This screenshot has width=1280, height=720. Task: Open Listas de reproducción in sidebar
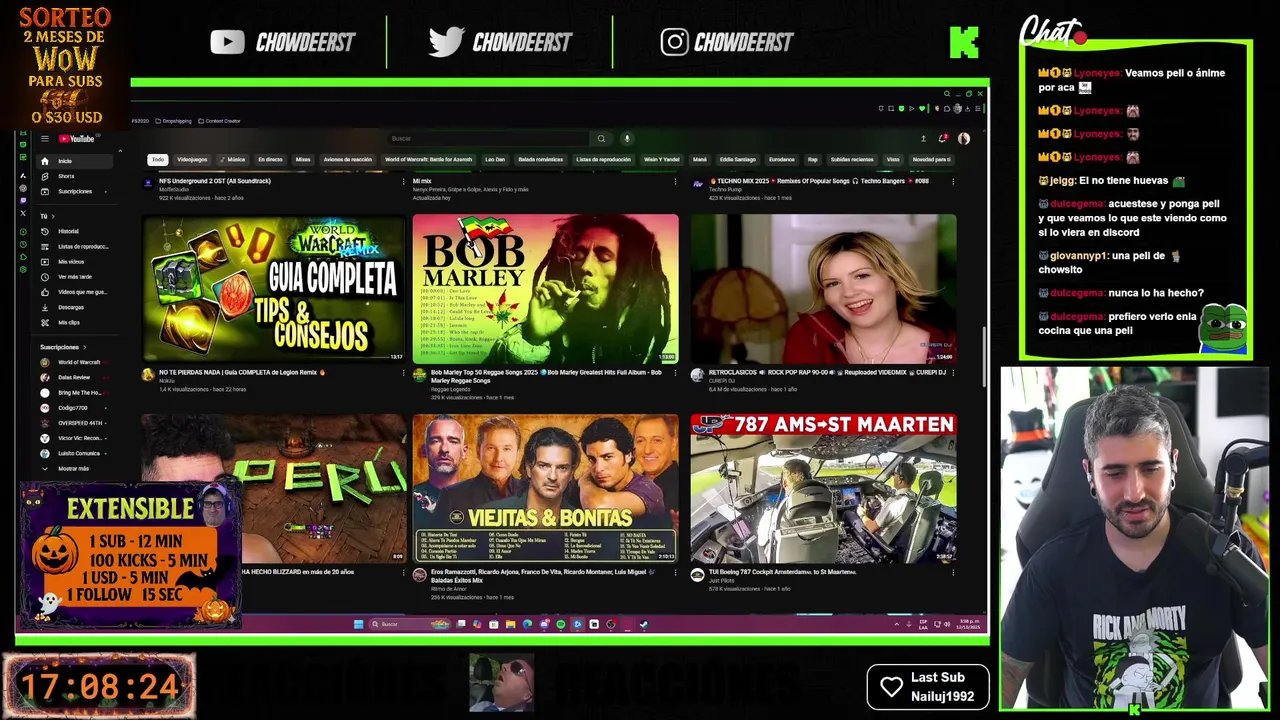(x=74, y=246)
